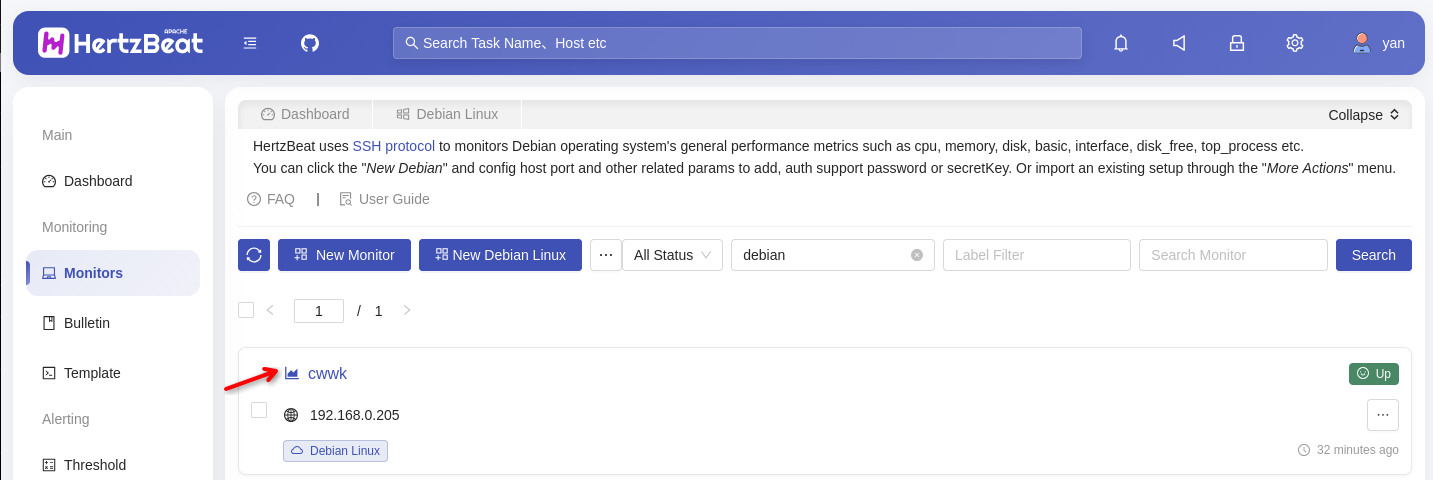The width and height of the screenshot is (1433, 480).
Task: Open the cwwk card's ellipsis menu
Action: 1382,415
